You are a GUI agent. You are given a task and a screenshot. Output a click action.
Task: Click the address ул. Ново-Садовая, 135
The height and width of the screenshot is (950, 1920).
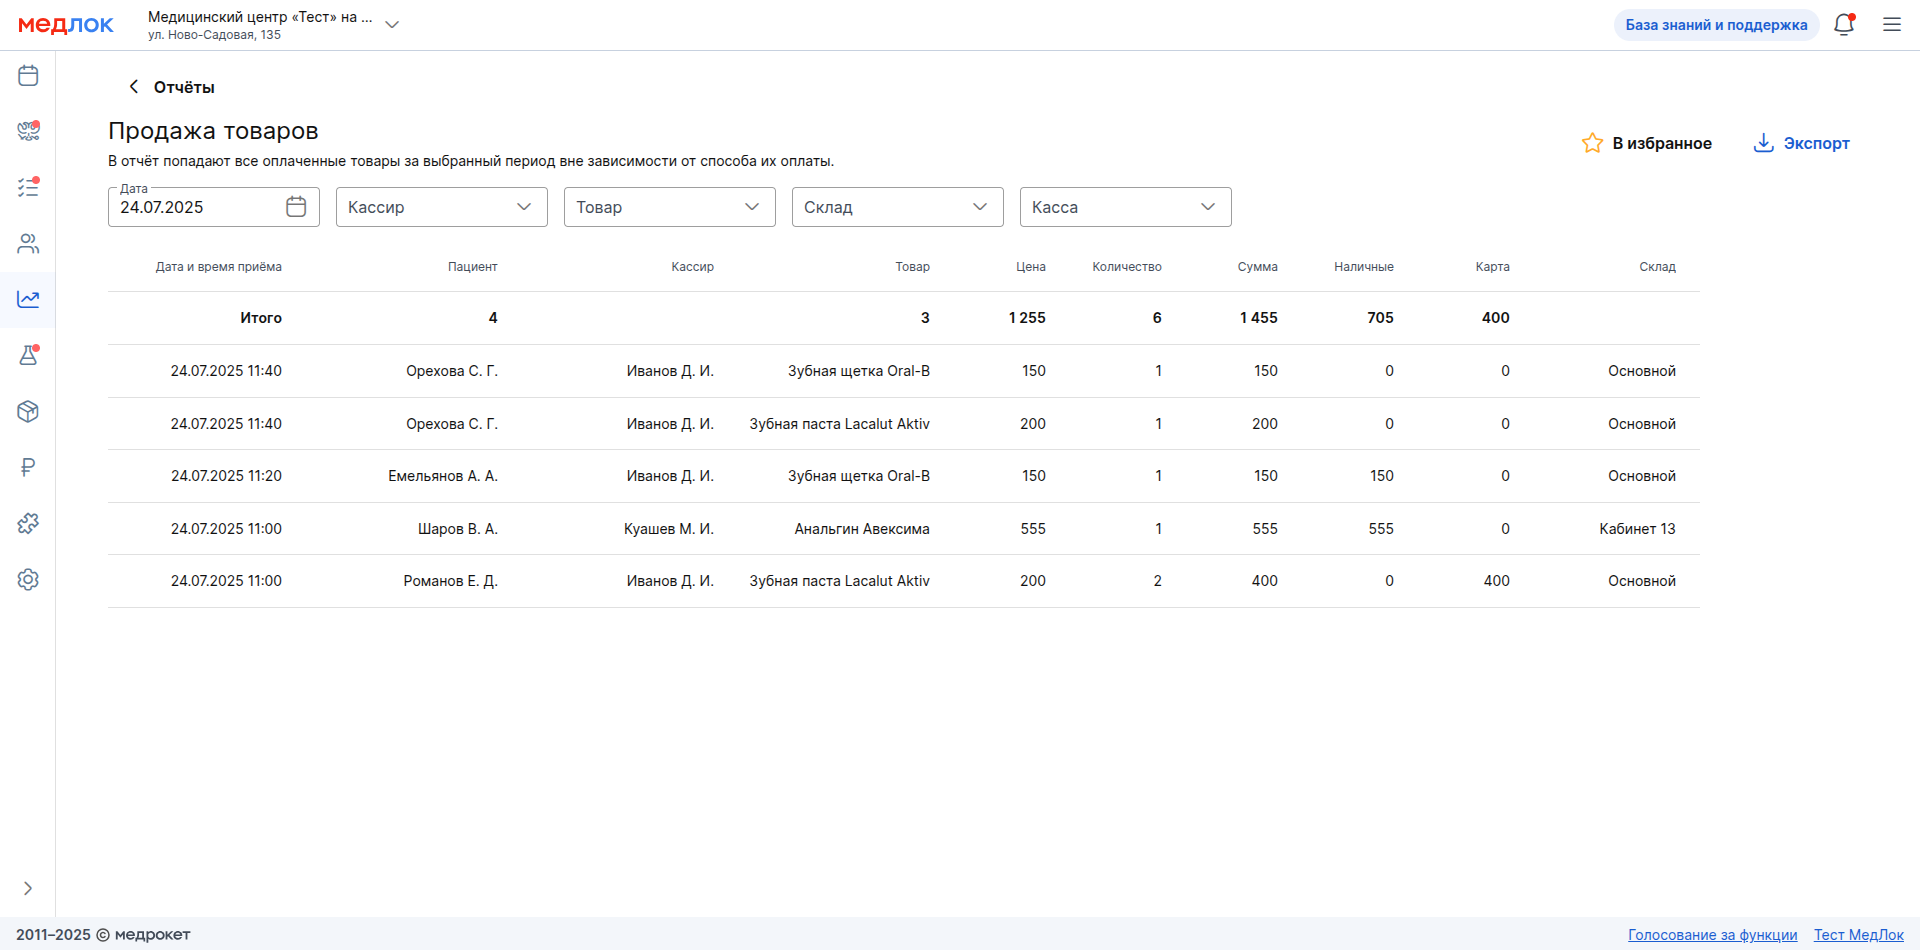(215, 35)
